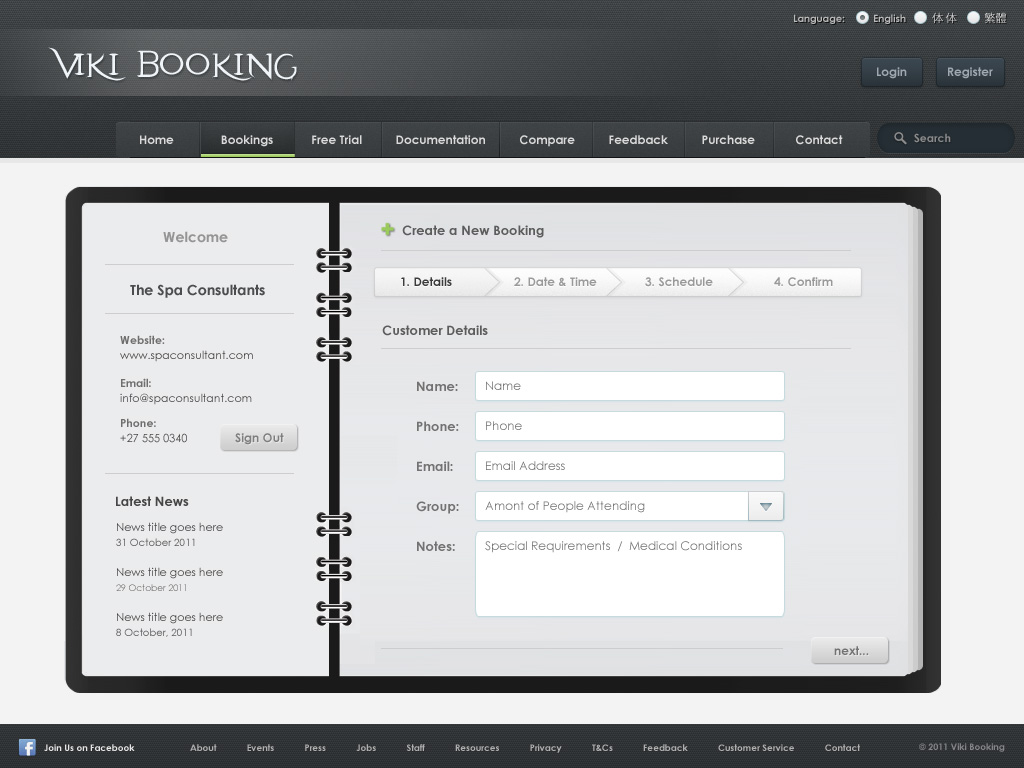
Task: Click into the Name input field
Action: 629,386
